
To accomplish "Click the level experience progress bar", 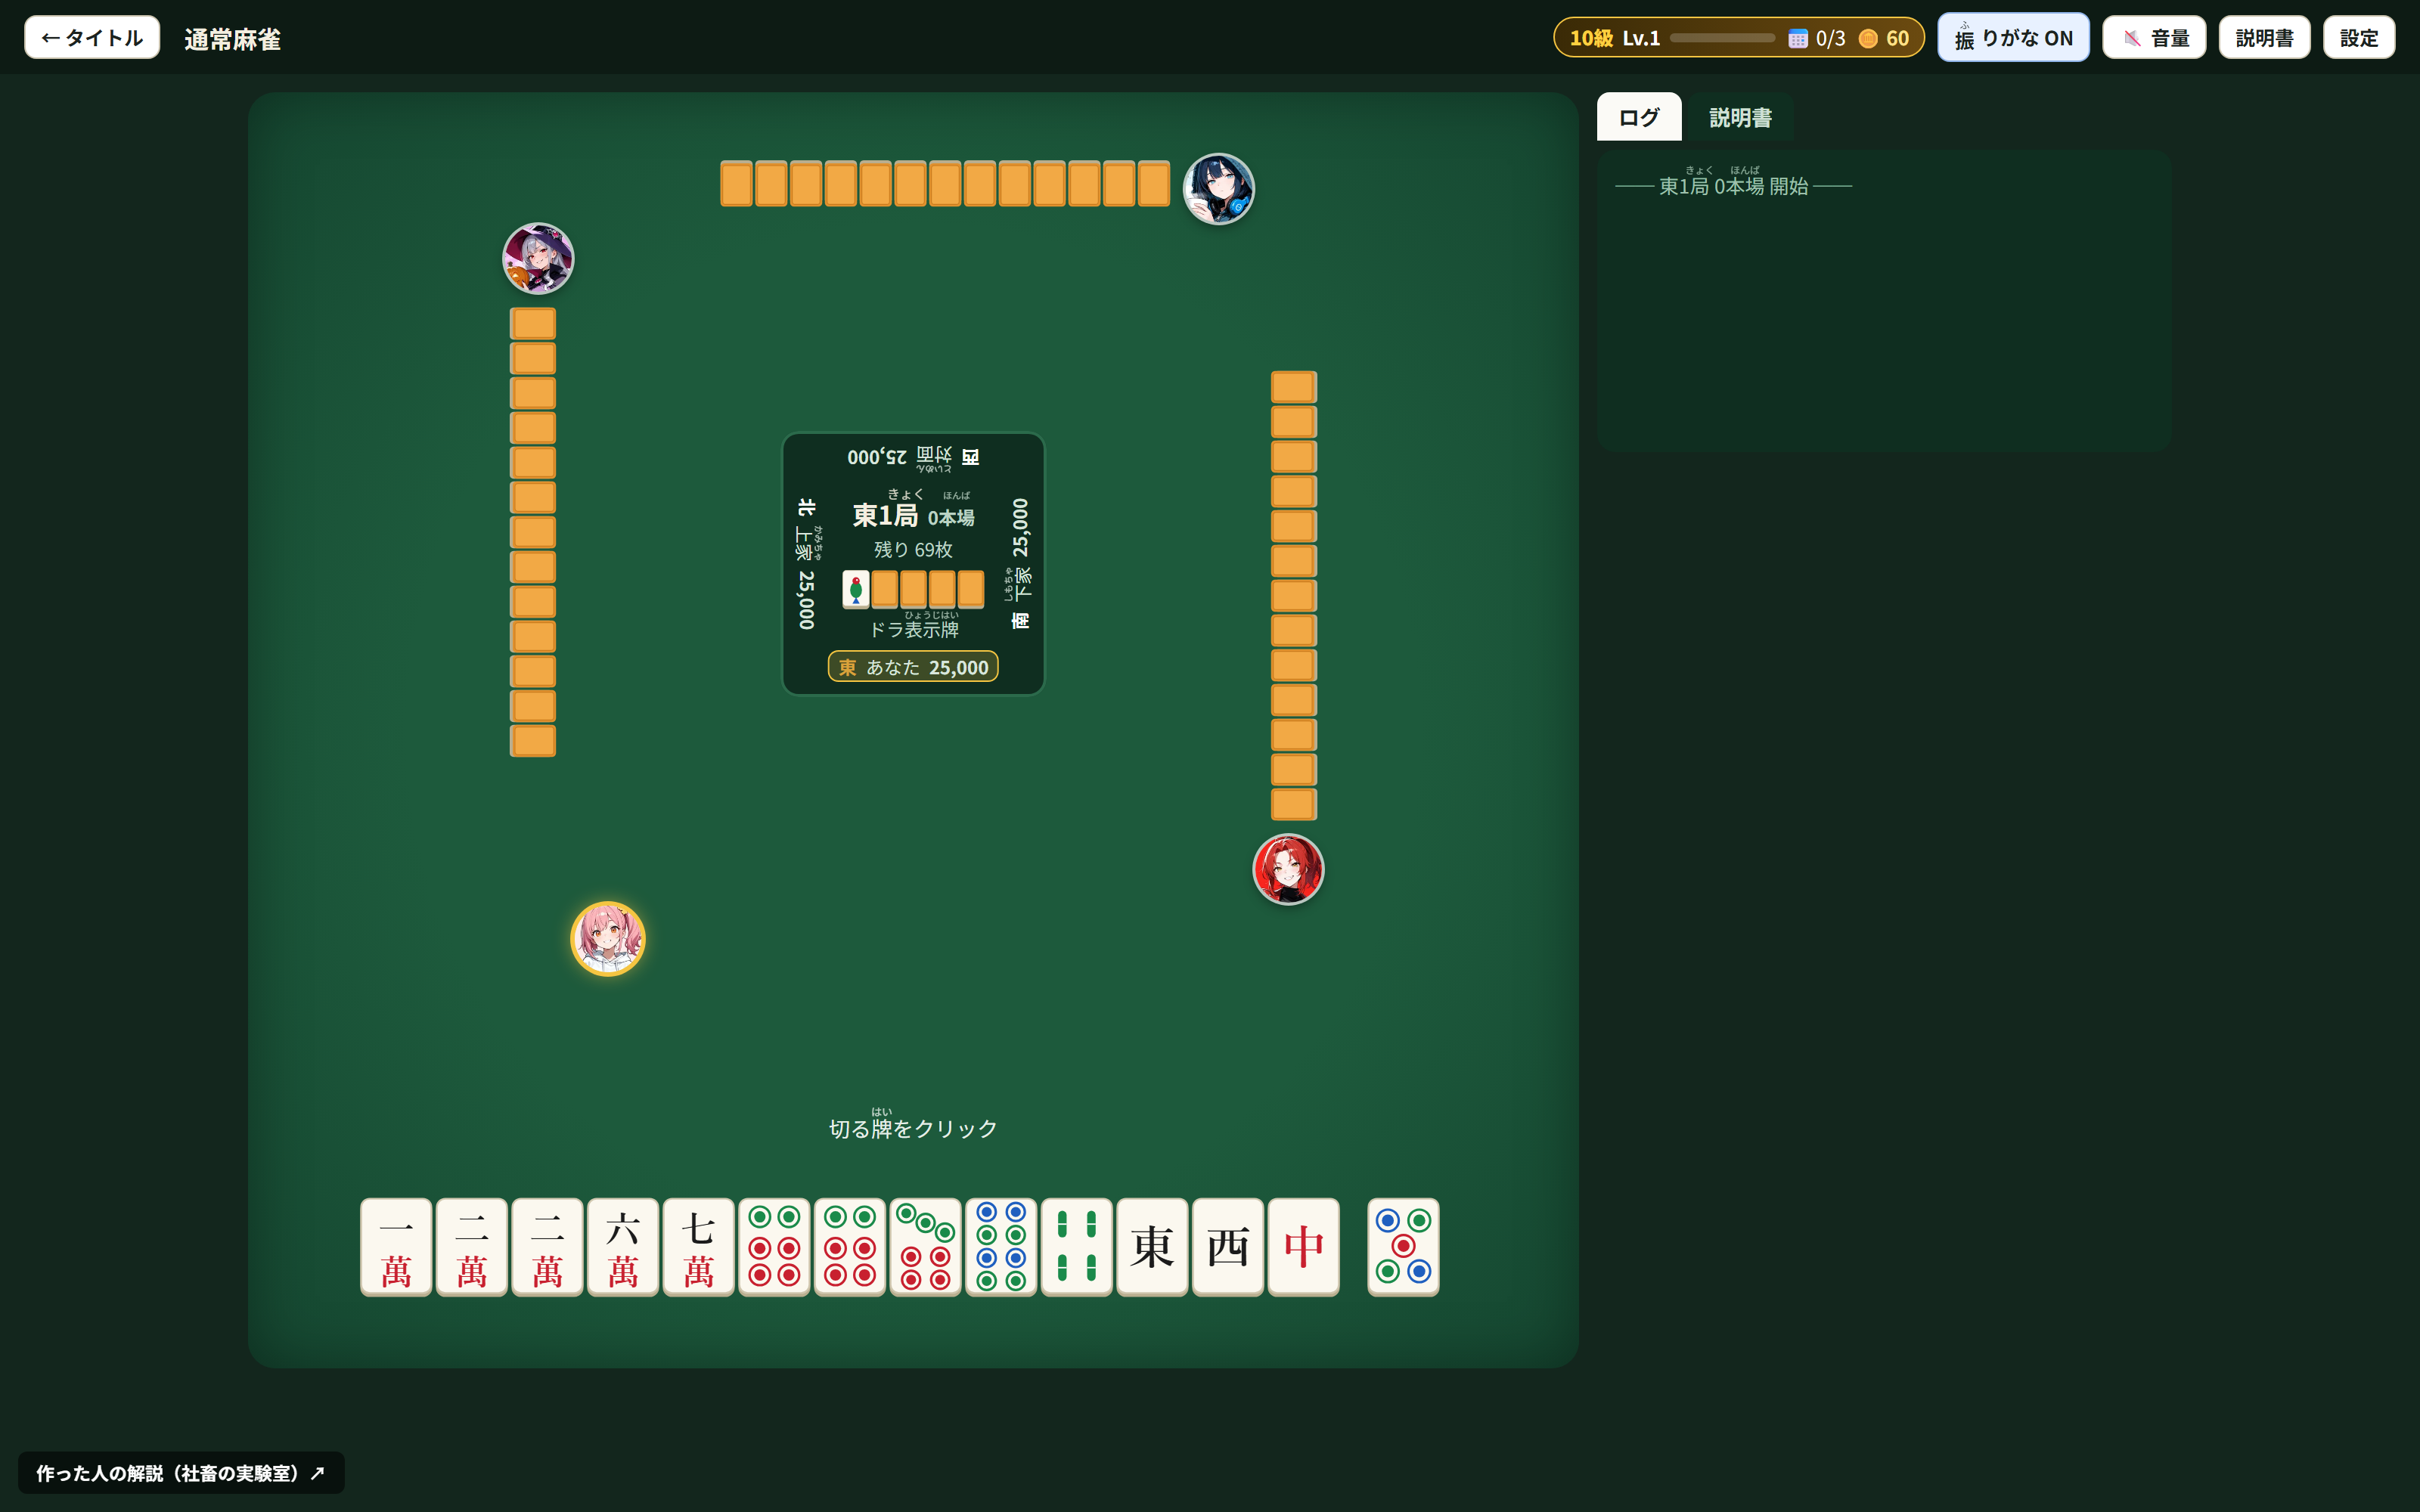I will (x=1722, y=38).
